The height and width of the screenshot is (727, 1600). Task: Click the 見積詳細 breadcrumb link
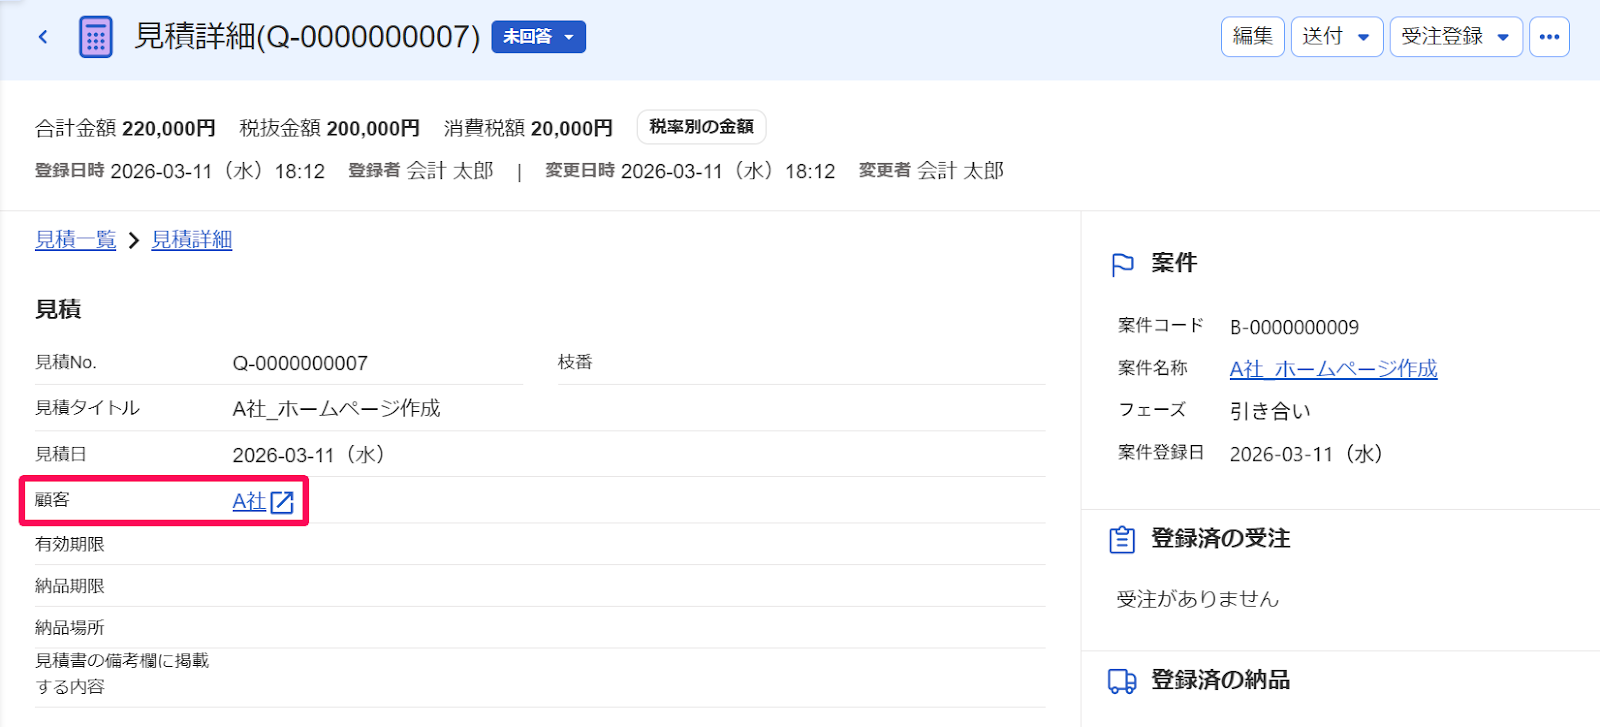click(x=192, y=240)
